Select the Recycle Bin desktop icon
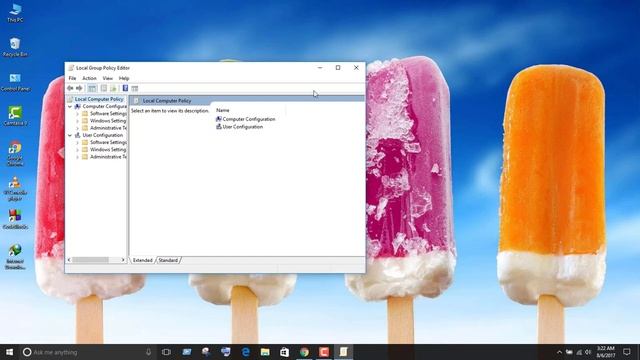The height and width of the screenshot is (360, 640). pyautogui.click(x=15, y=47)
